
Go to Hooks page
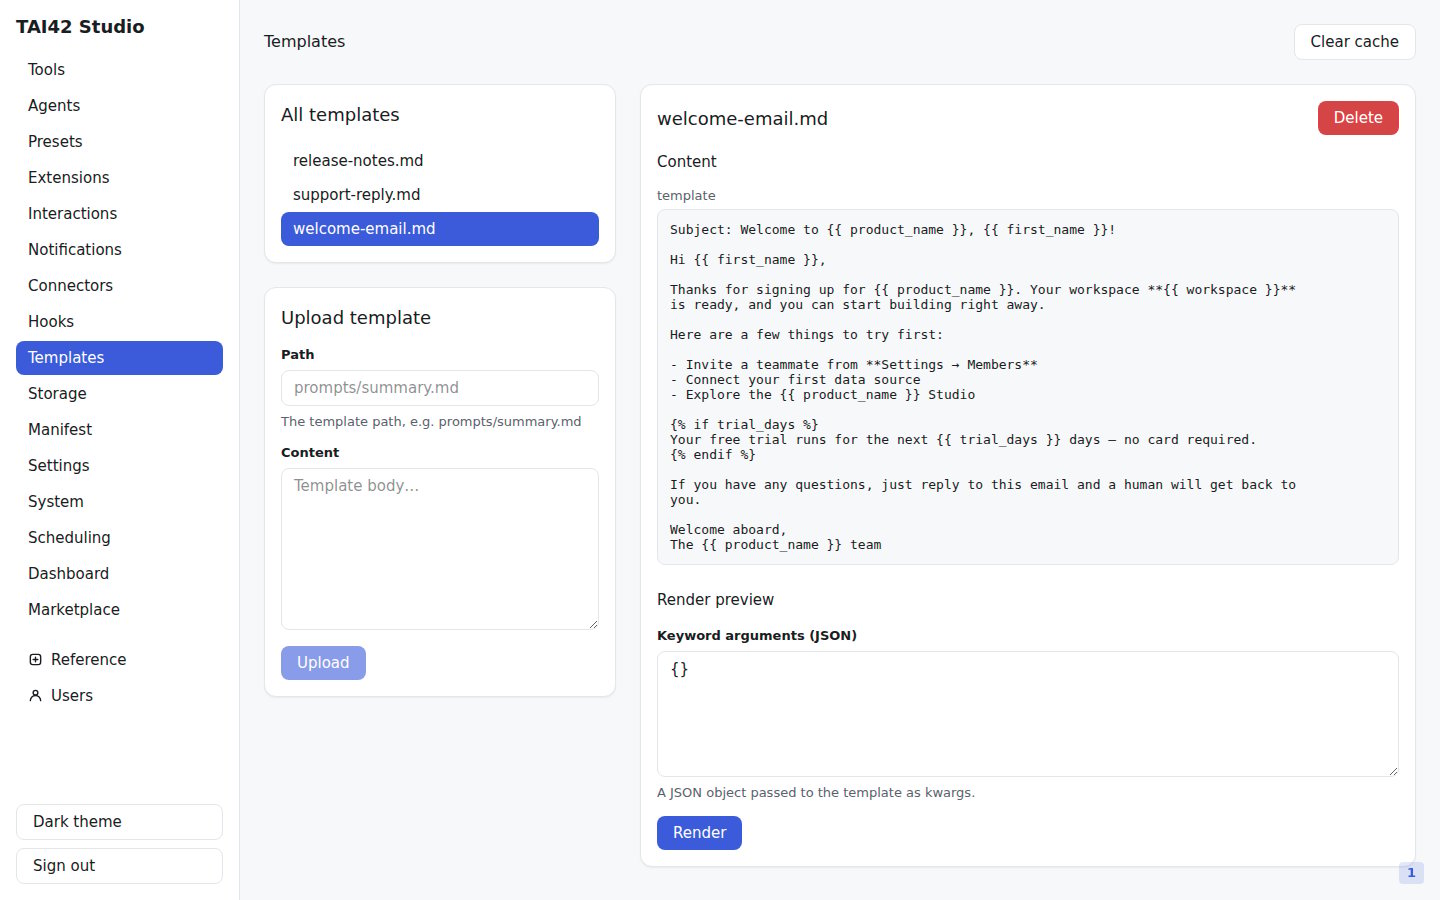point(119,322)
